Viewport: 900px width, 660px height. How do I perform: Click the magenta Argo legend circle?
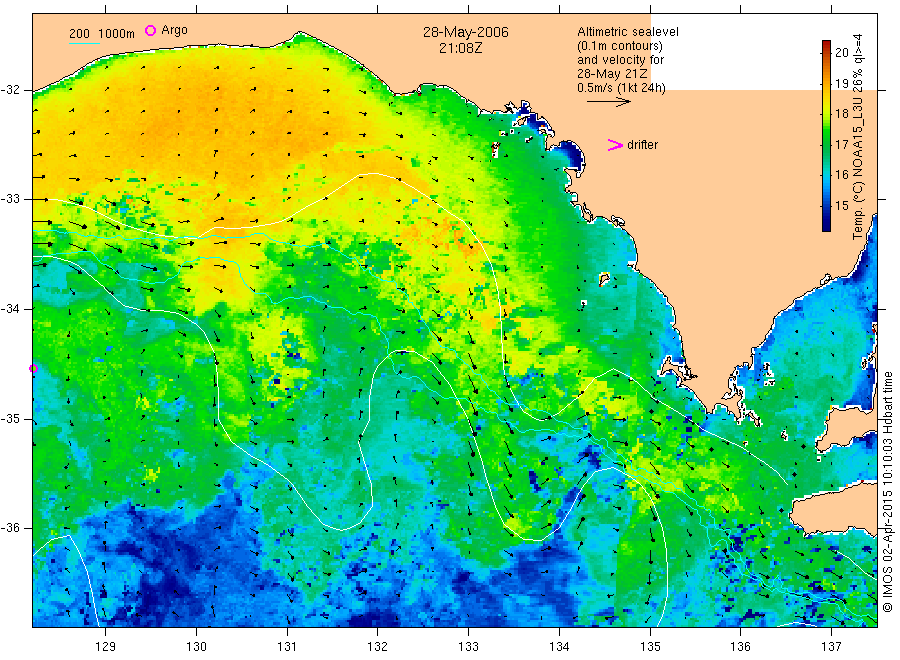(150, 30)
